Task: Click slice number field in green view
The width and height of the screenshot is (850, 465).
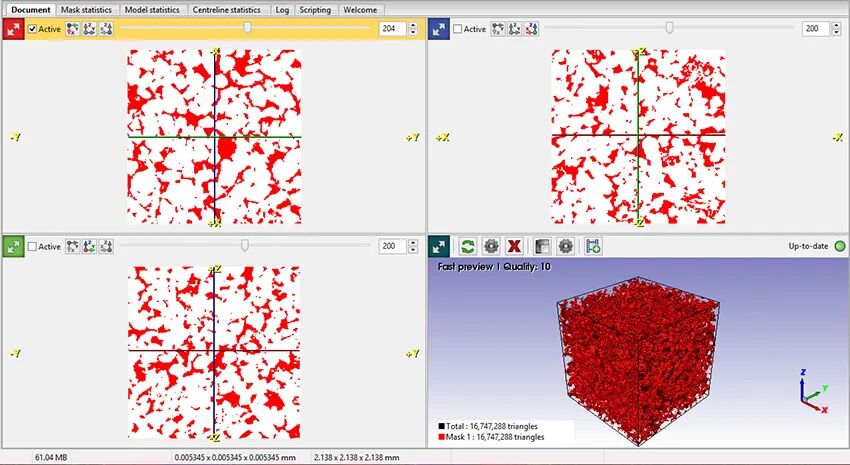Action: point(393,246)
